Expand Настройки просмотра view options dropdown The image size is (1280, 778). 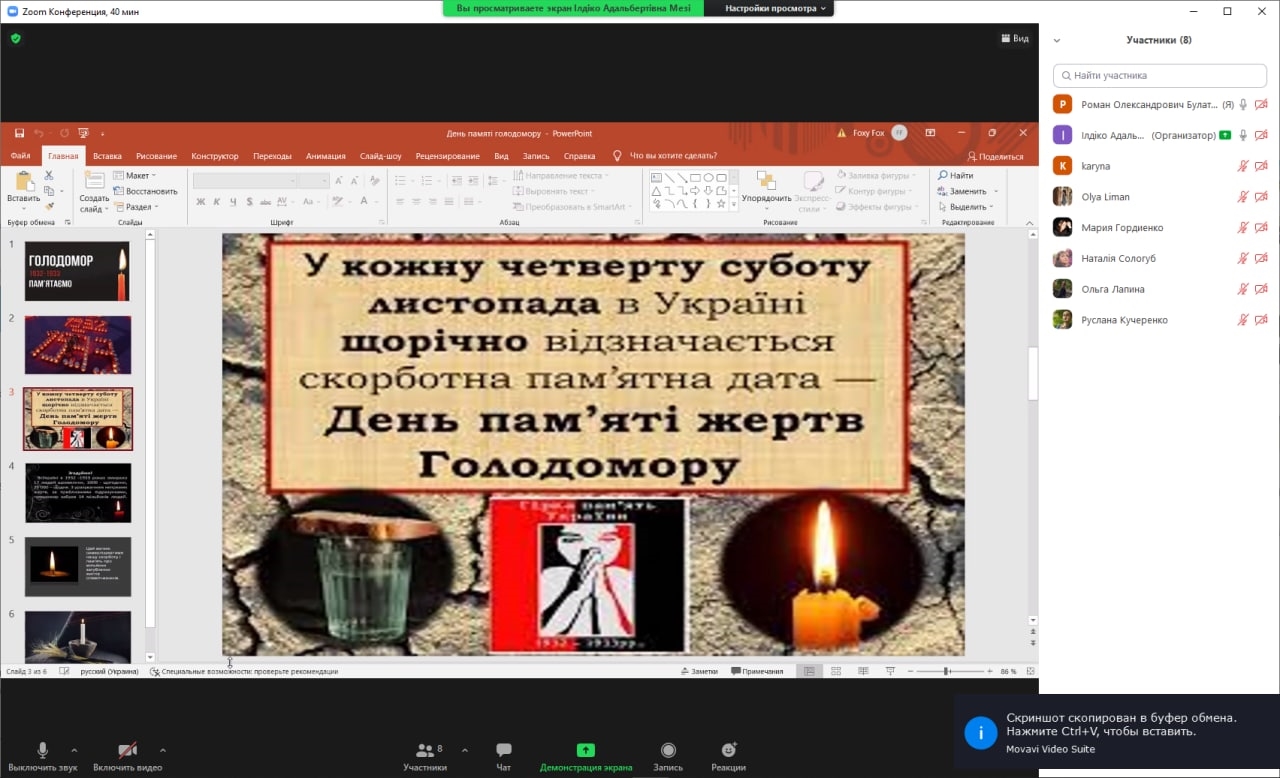(767, 8)
